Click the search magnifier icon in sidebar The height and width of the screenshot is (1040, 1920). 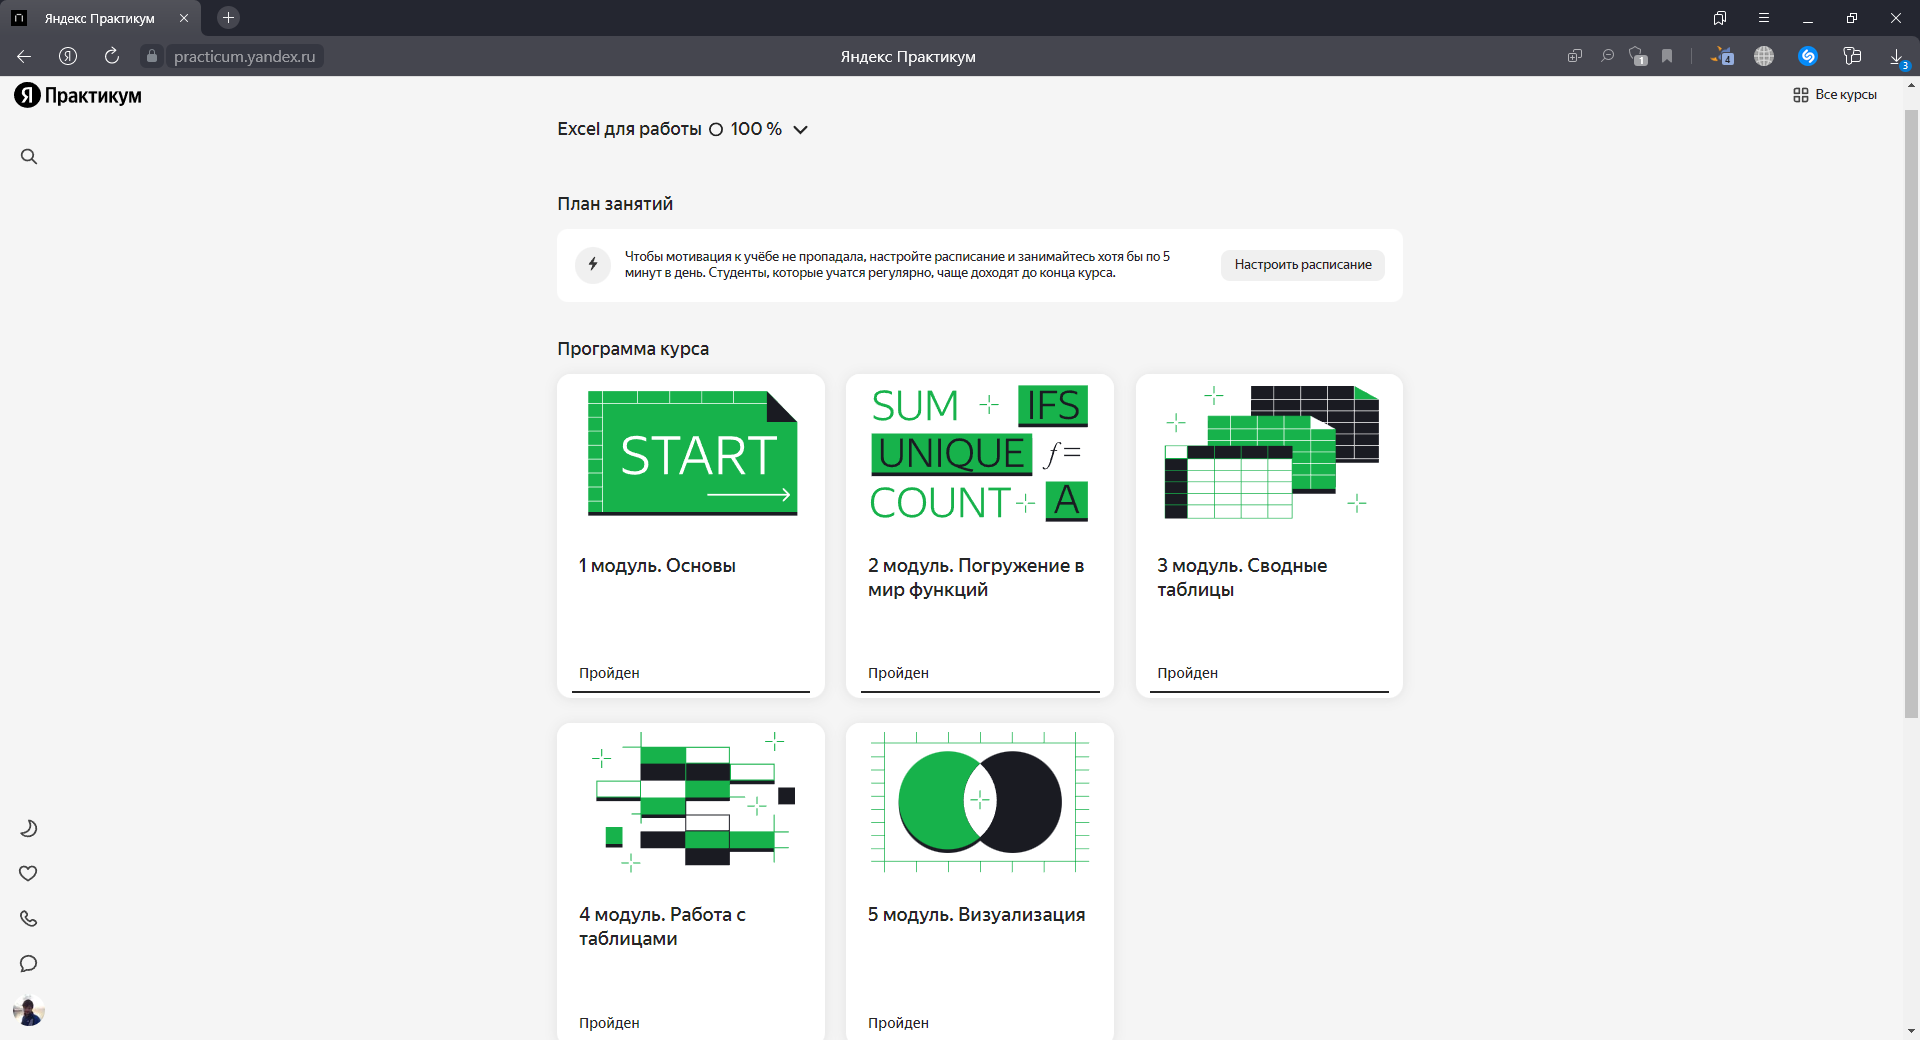pos(29,157)
